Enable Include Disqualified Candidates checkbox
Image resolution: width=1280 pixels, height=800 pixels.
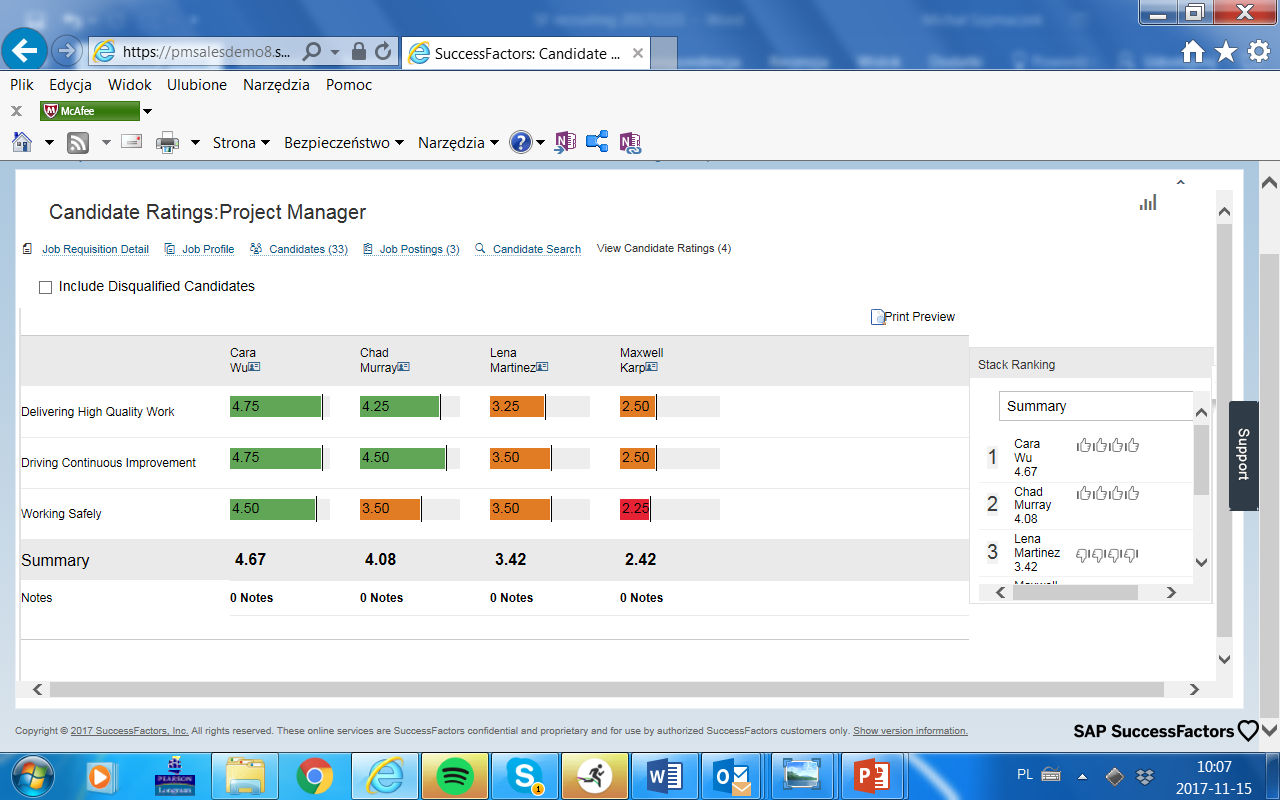[x=45, y=288]
